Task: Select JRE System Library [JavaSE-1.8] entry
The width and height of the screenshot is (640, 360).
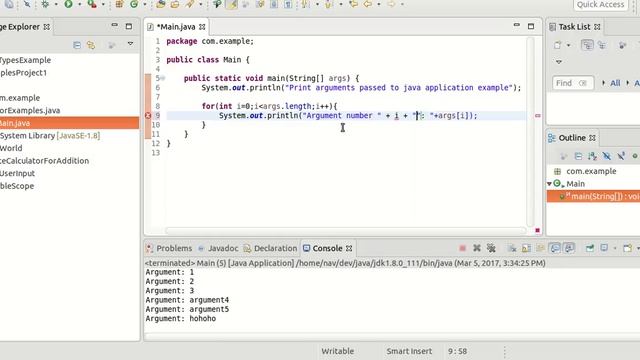Action: pos(50,136)
